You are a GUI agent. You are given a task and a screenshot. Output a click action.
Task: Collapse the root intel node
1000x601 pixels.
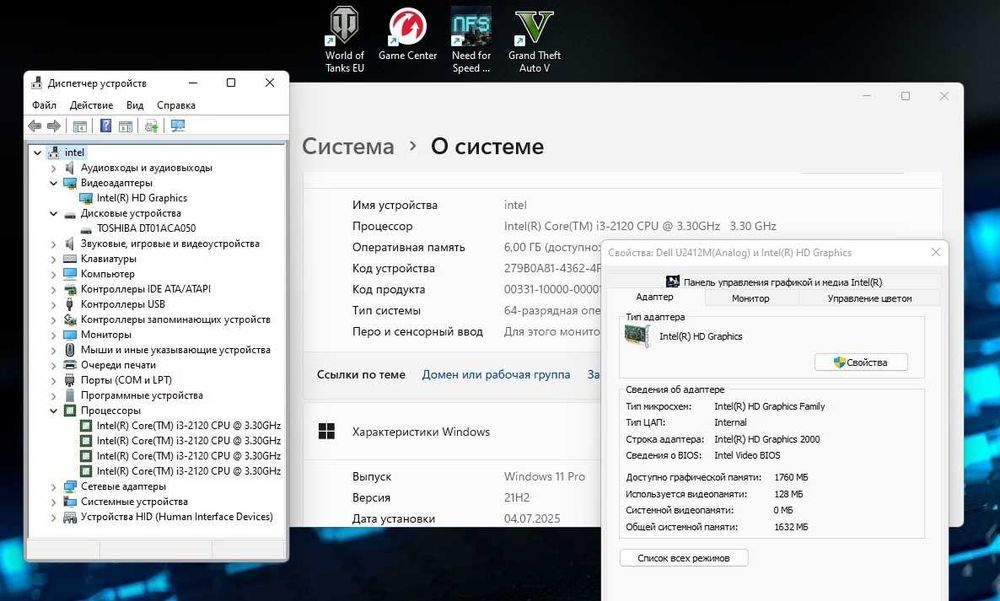[38, 152]
